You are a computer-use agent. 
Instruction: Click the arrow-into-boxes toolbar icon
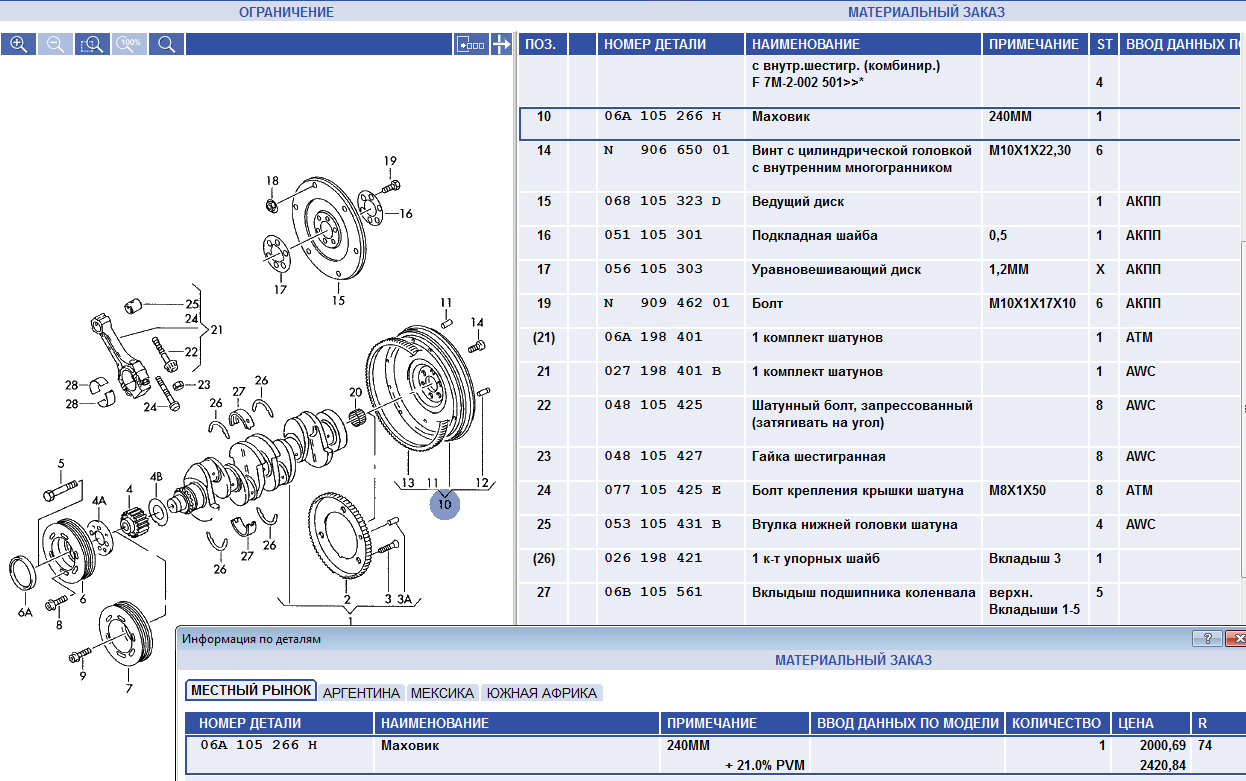pos(471,44)
